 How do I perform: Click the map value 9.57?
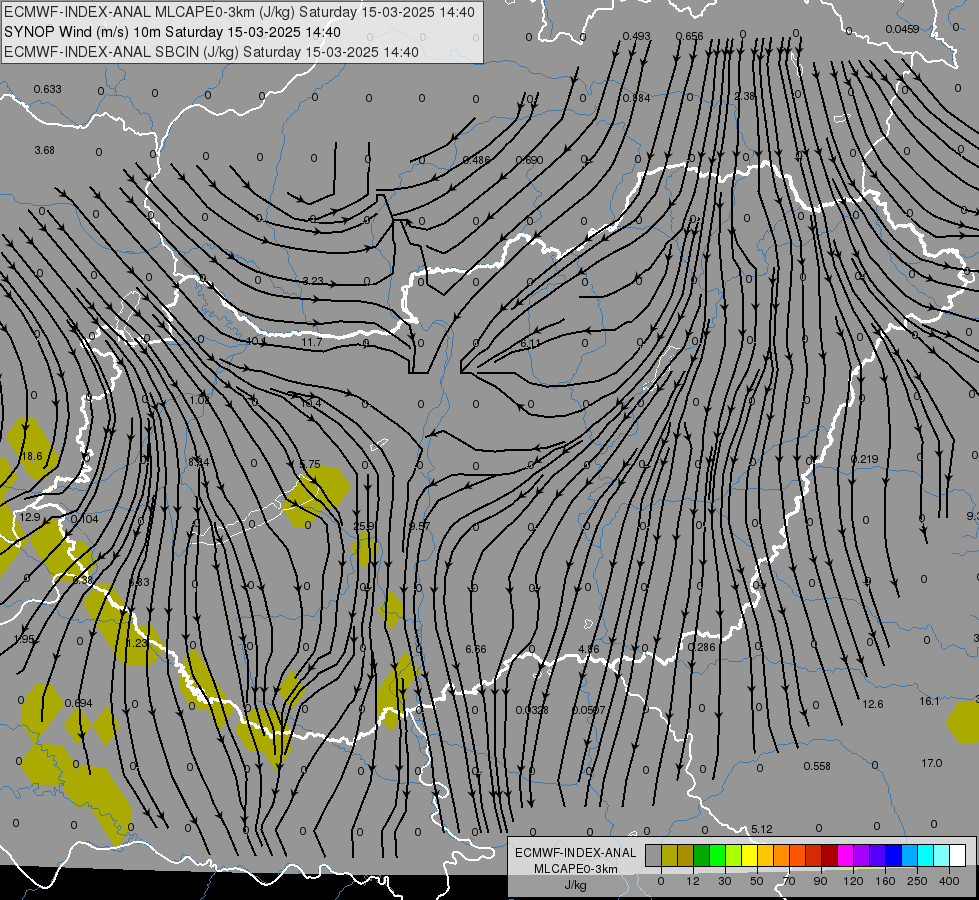(x=420, y=526)
